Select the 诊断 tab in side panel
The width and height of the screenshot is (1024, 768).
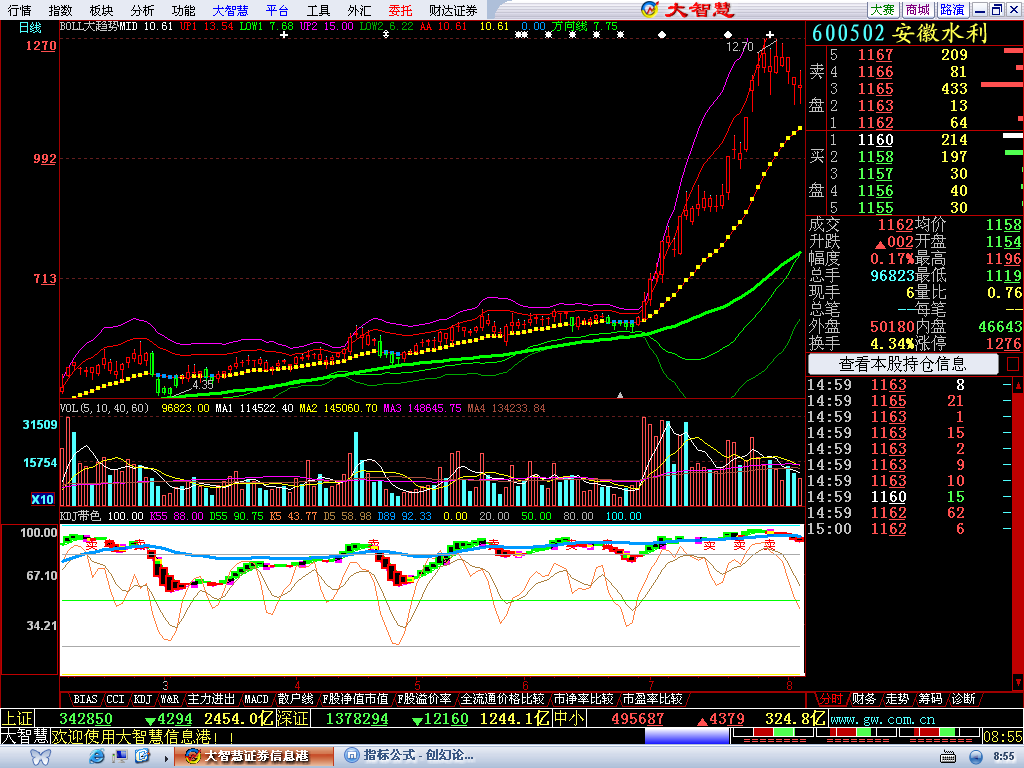(964, 699)
